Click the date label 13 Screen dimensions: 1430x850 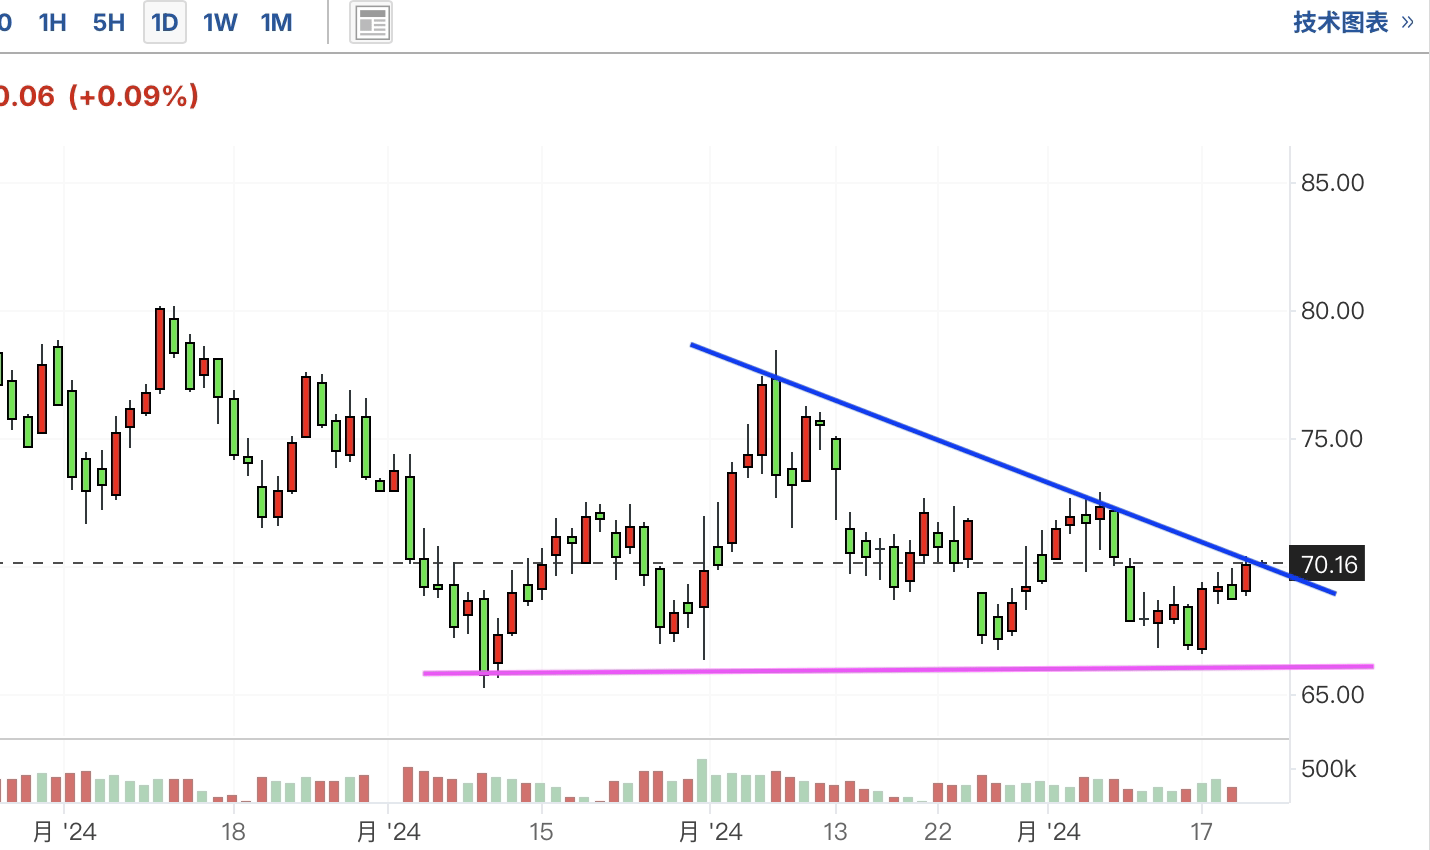835,831
